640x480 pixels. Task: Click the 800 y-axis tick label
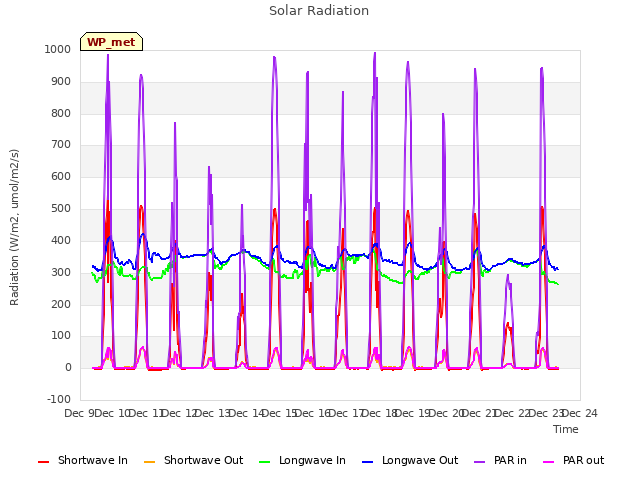pyautogui.click(x=60, y=113)
